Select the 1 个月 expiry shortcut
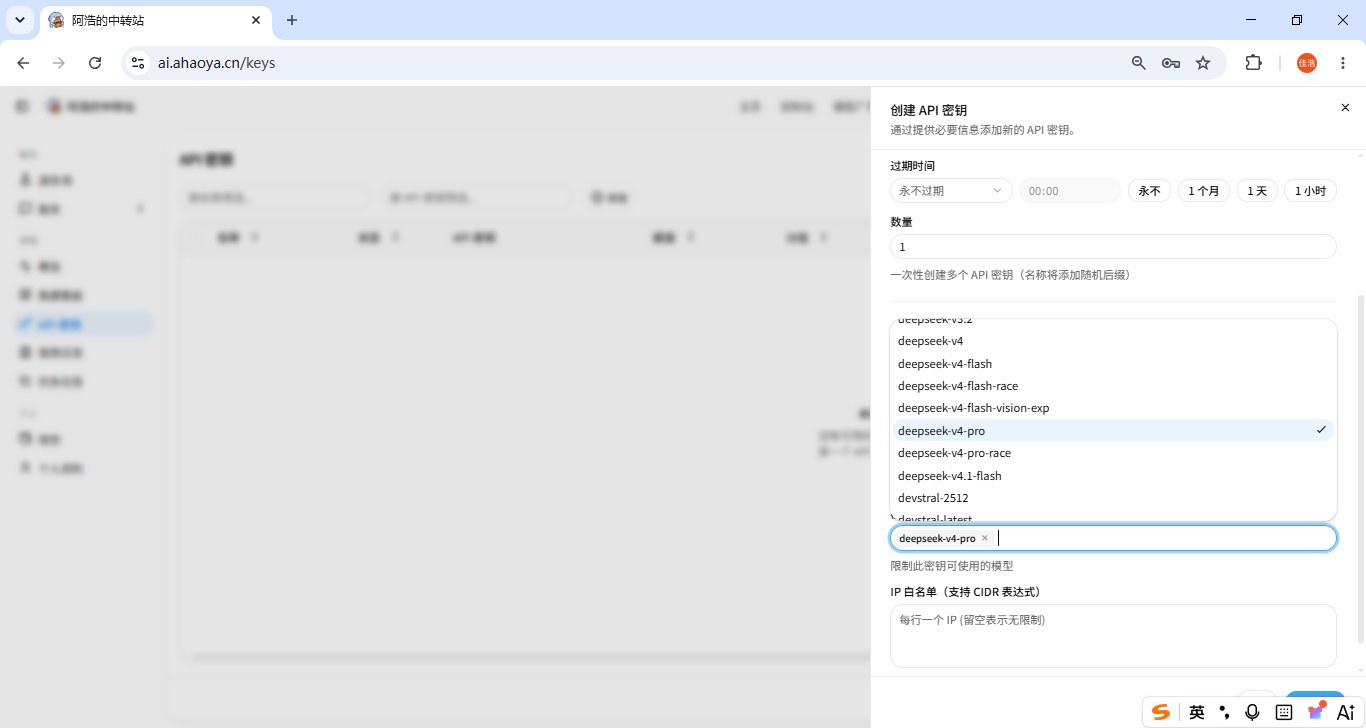1366x728 pixels. (1204, 191)
